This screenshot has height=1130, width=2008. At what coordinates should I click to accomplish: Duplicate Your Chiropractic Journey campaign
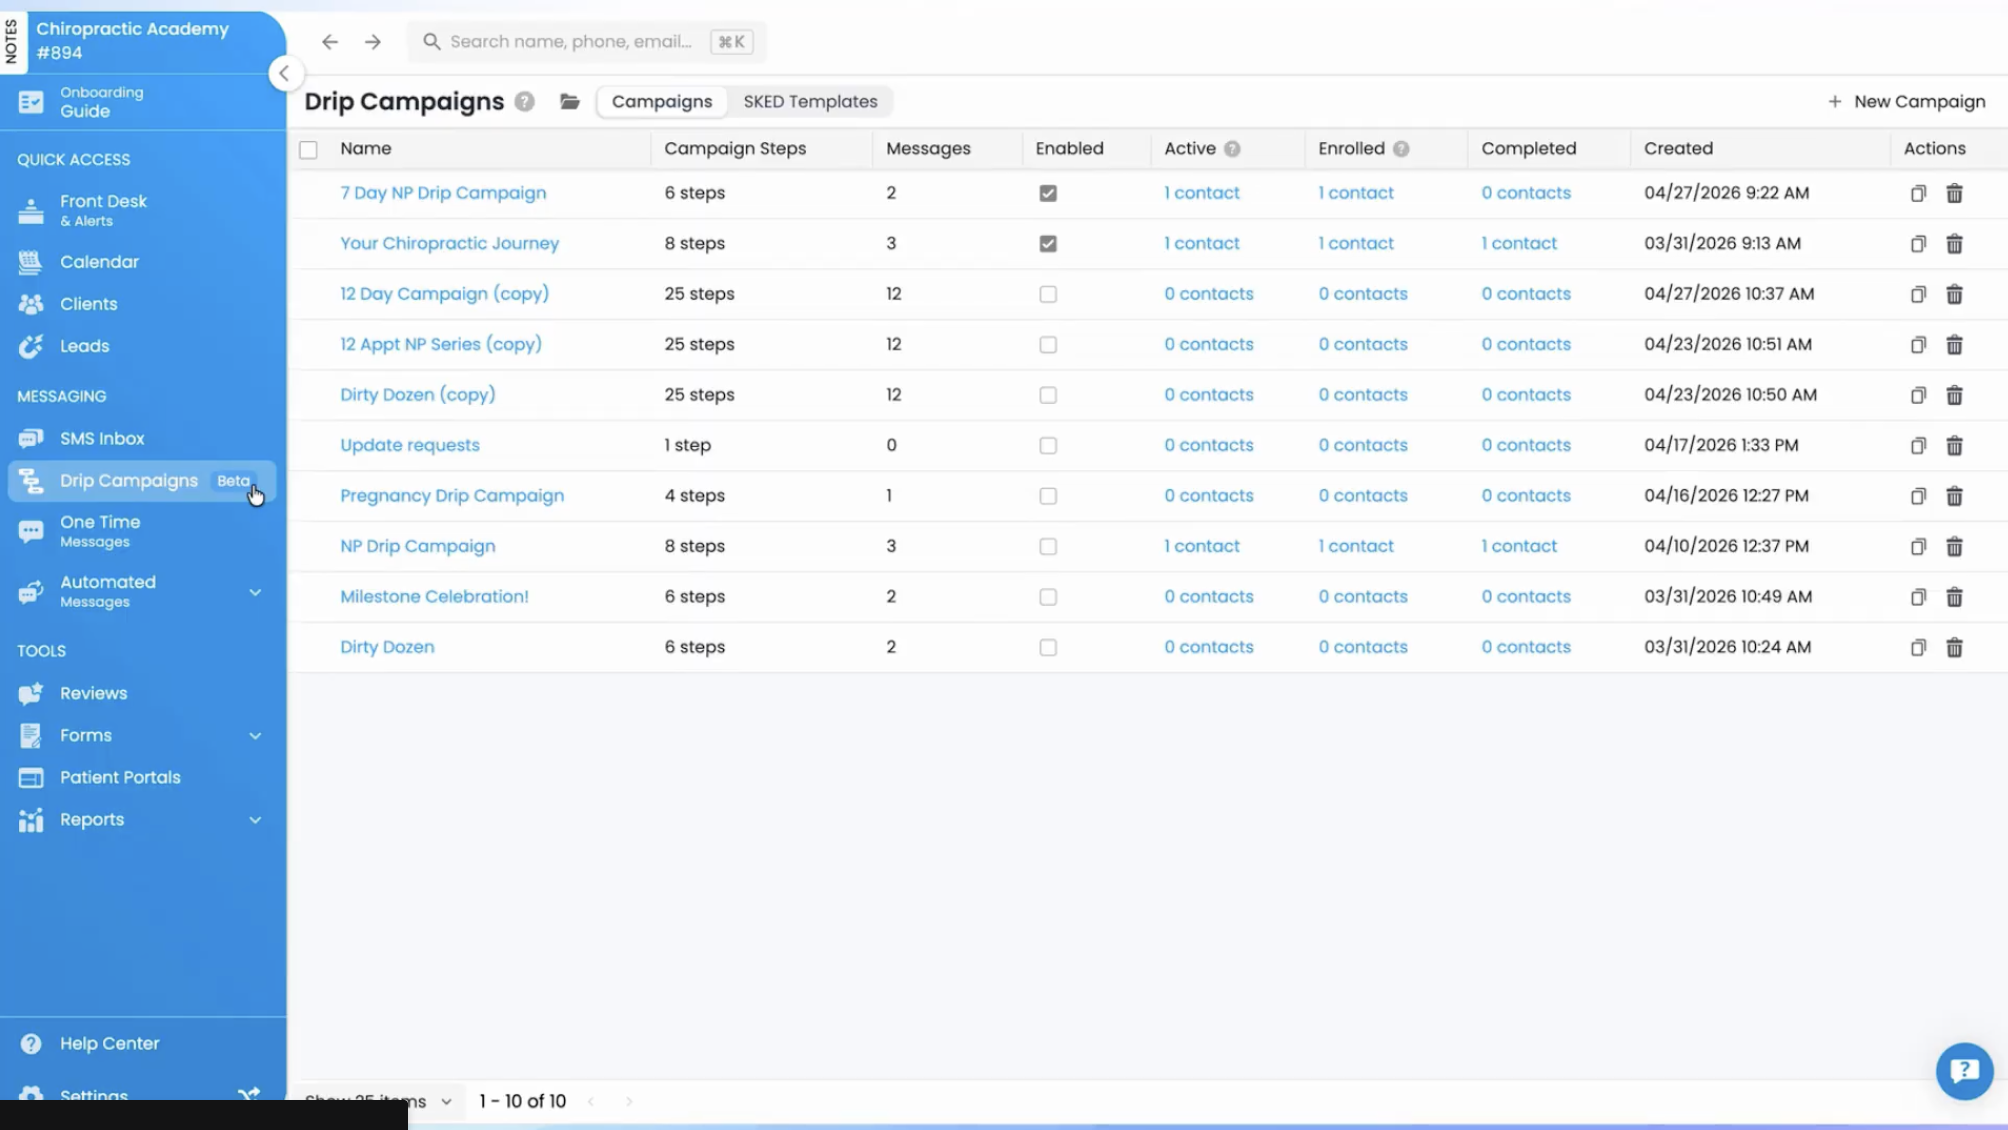pyautogui.click(x=1918, y=244)
